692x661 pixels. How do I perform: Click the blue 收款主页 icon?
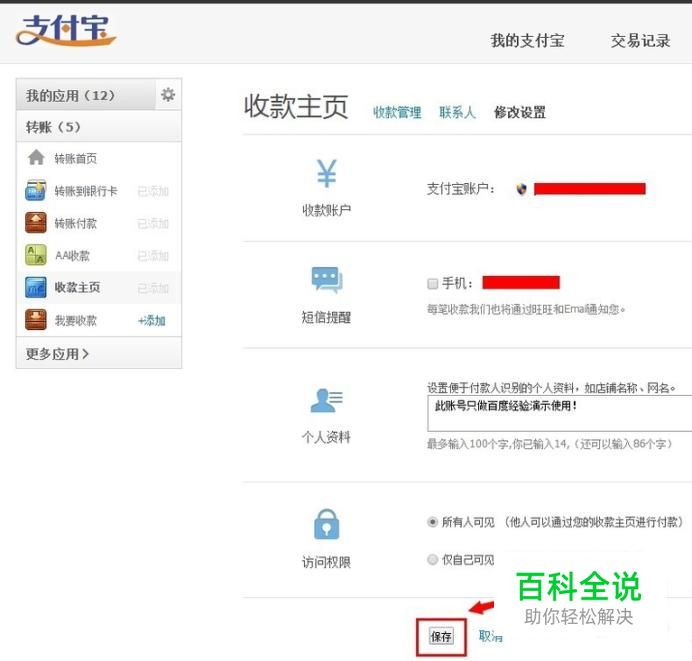click(36, 287)
